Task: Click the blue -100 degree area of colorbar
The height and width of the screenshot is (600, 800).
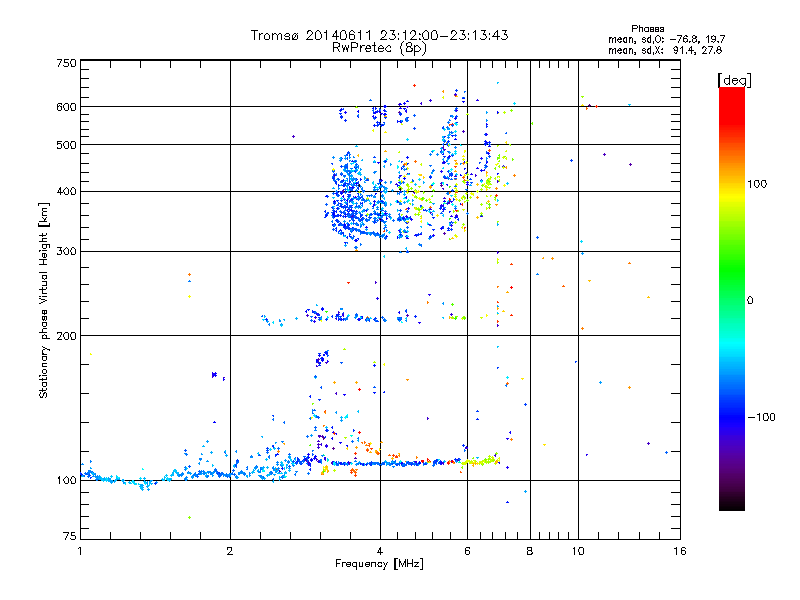Action: click(x=732, y=417)
